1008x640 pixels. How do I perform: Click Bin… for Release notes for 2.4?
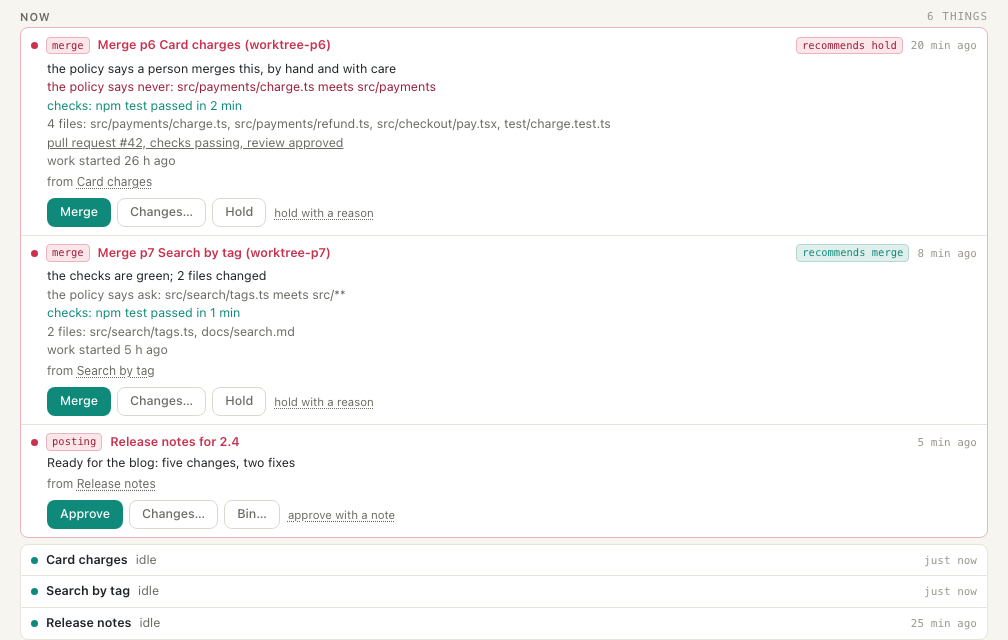252,514
